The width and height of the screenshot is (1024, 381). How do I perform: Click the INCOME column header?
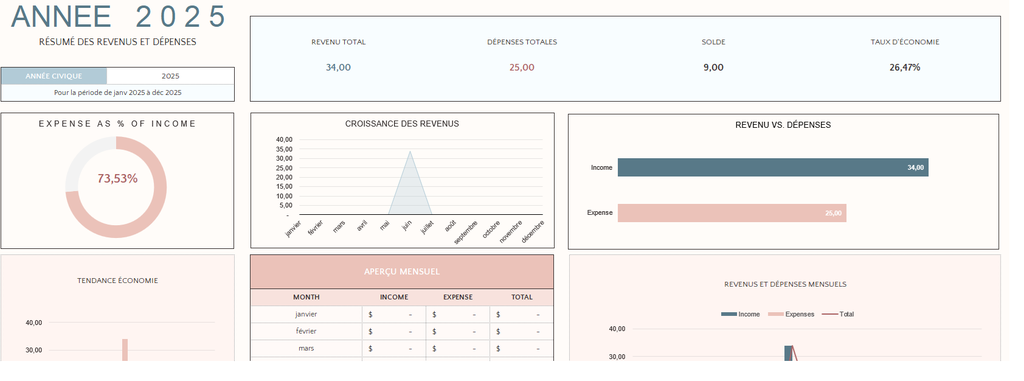(394, 297)
